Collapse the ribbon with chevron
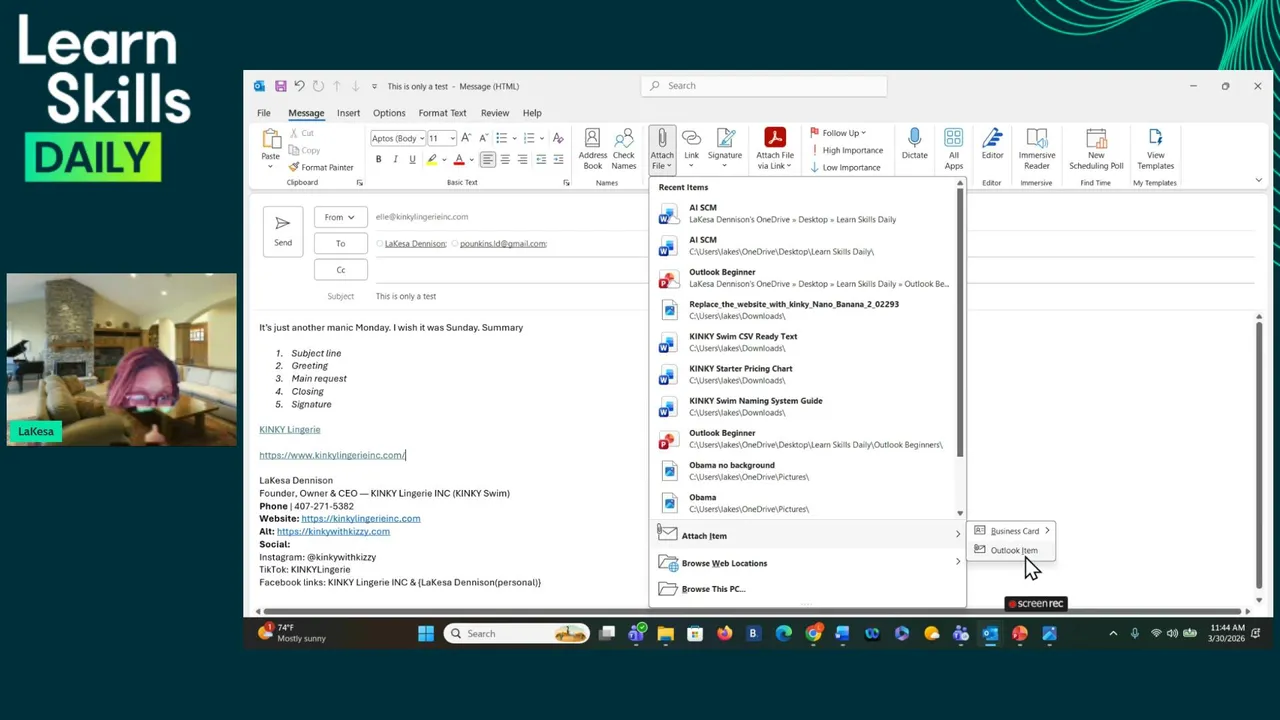Image resolution: width=1280 pixels, height=720 pixels. 1259,181
